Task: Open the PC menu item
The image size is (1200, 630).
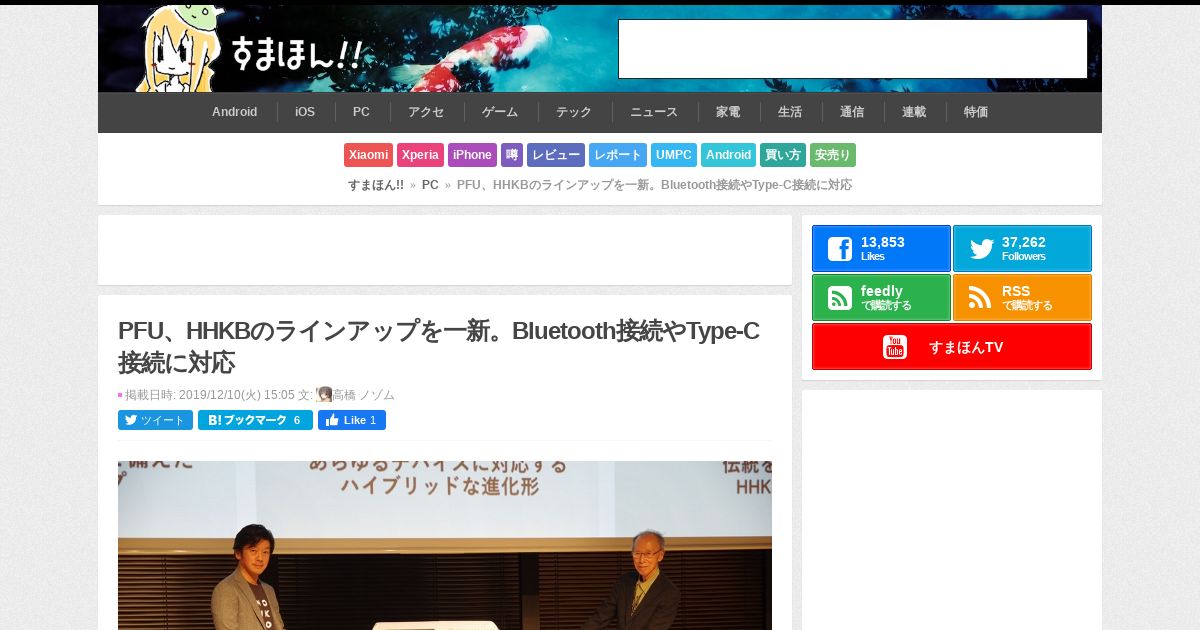Action: (x=361, y=112)
